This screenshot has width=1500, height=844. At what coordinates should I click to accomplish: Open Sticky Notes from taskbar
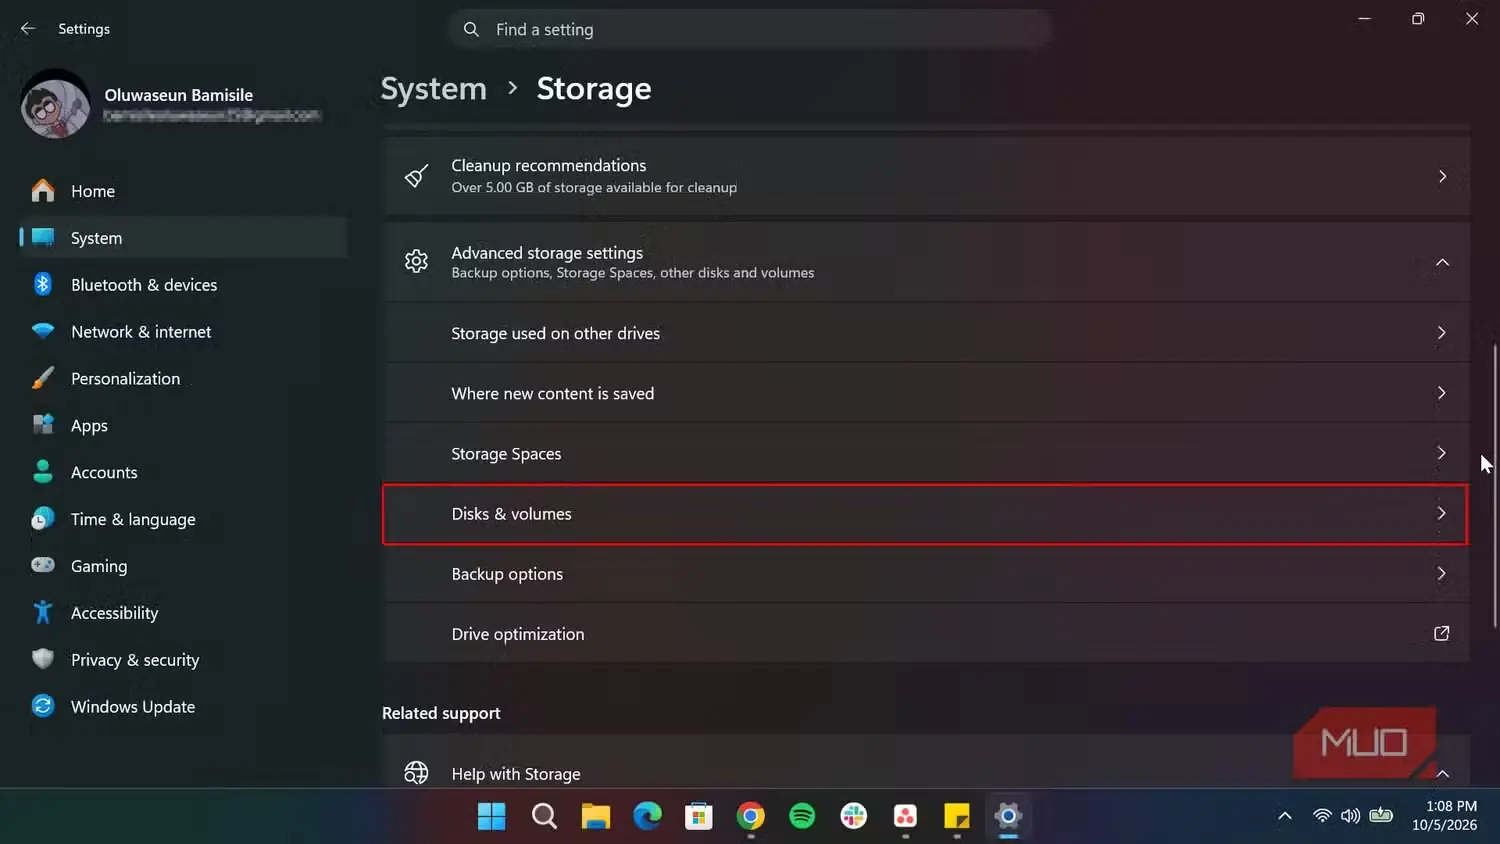957,817
